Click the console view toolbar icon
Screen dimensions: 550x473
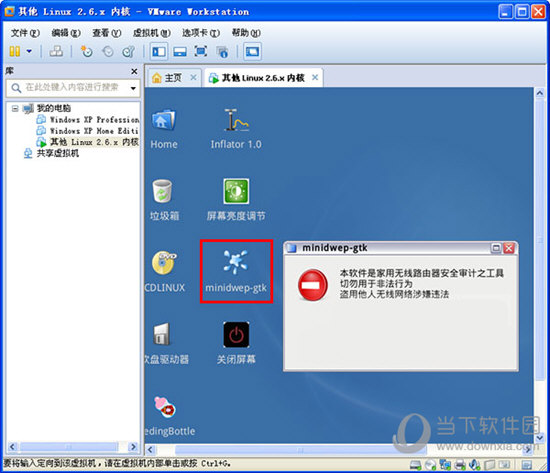pyautogui.click(x=253, y=52)
